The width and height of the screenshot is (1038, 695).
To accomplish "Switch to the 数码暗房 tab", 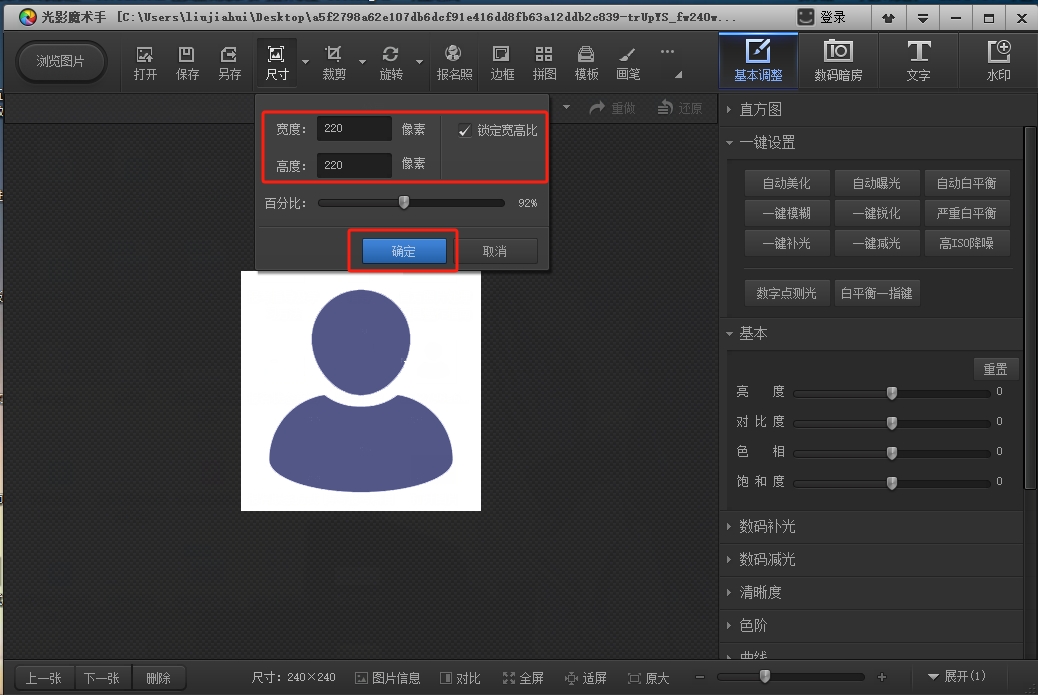I will 838,62.
